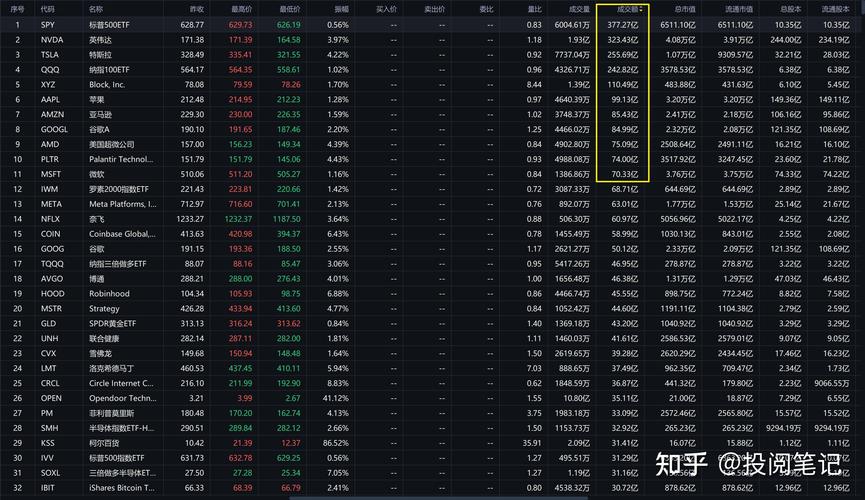The width and height of the screenshot is (865, 500).
Task: Click the sort arrow beside 成交额 header
Action: point(641,9)
